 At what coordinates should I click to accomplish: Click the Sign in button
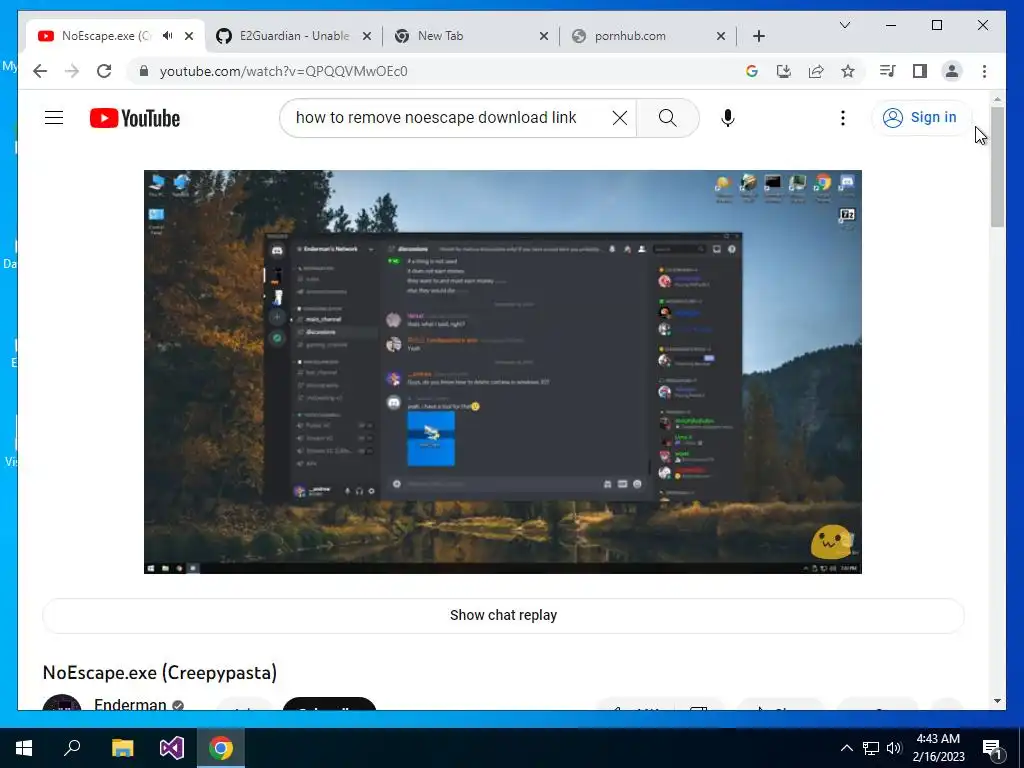point(920,118)
